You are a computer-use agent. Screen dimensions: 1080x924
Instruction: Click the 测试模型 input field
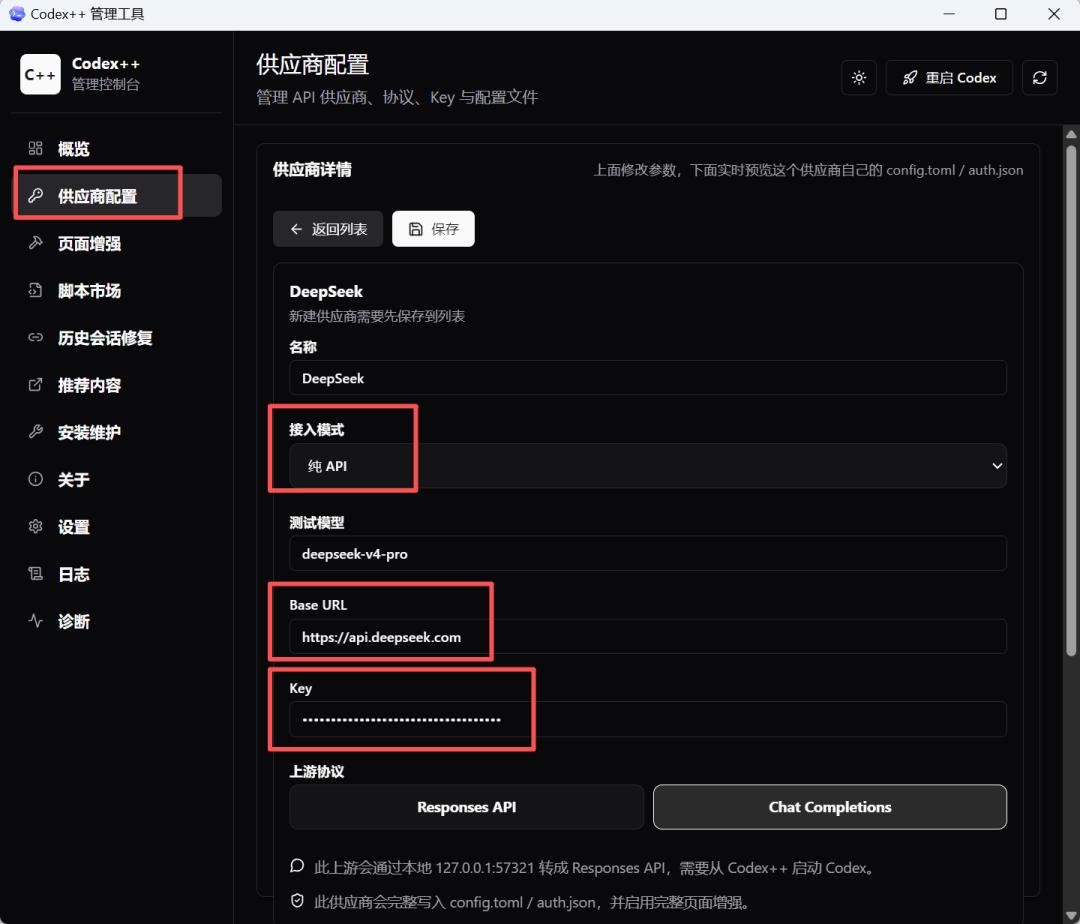pos(647,554)
